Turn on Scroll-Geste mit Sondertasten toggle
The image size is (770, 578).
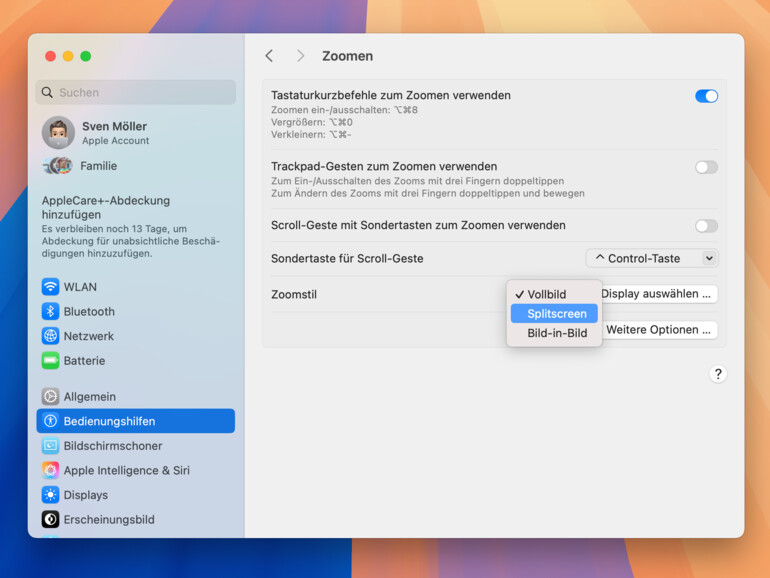706,226
